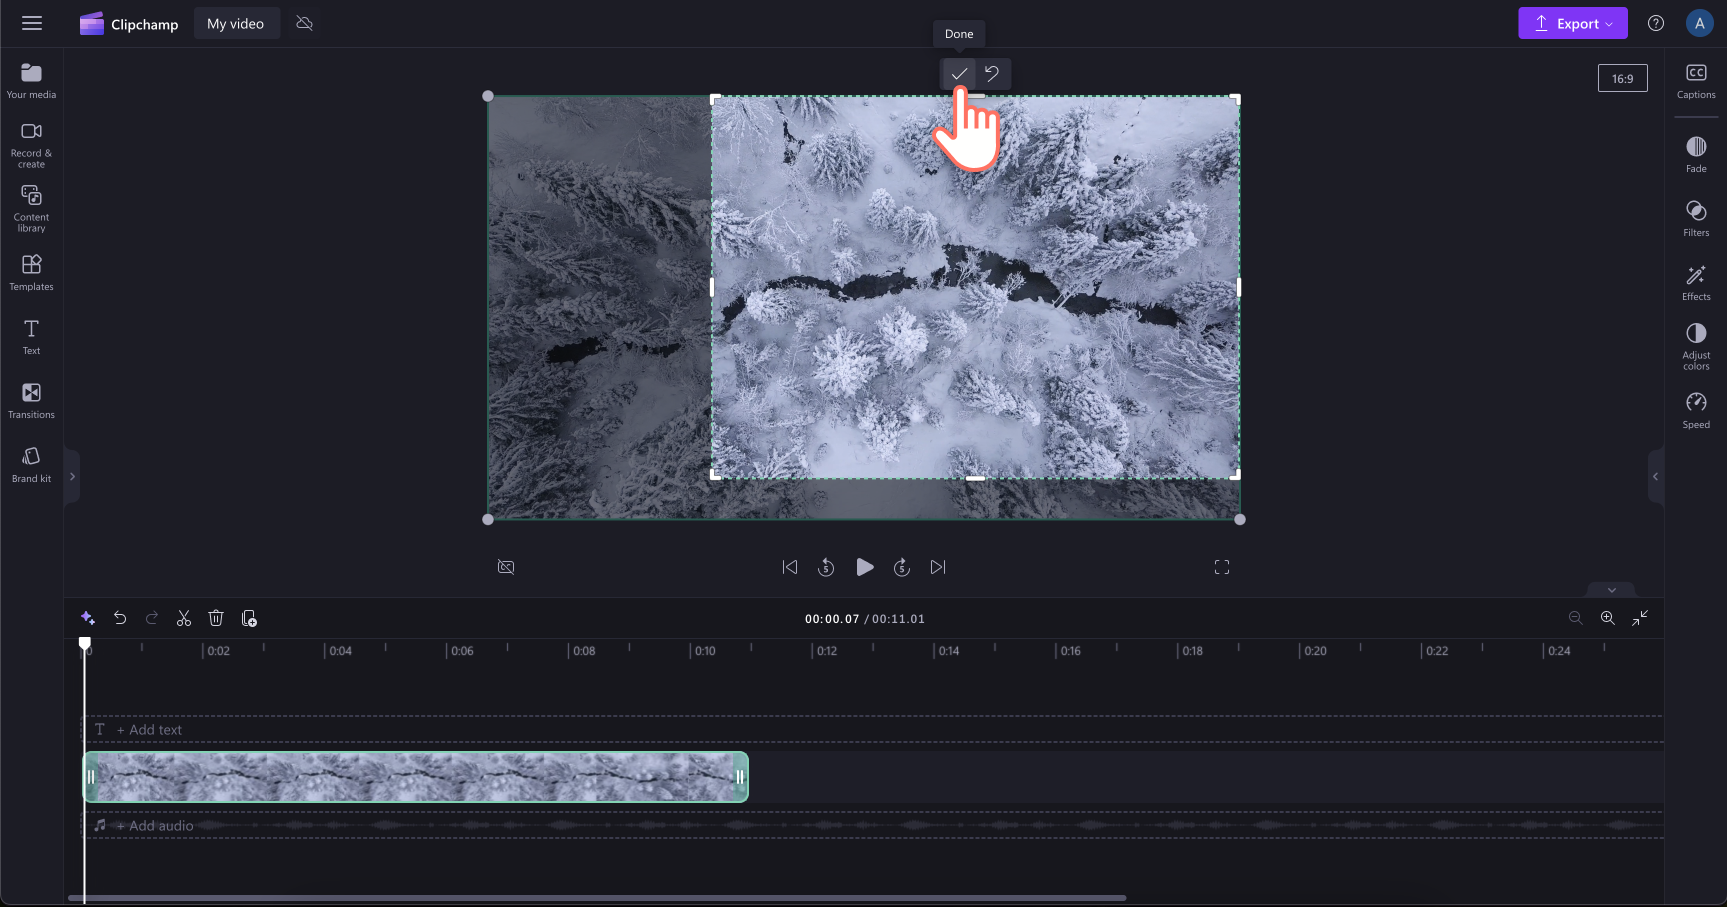Click the video bottom-right resize handle

[1240, 519]
